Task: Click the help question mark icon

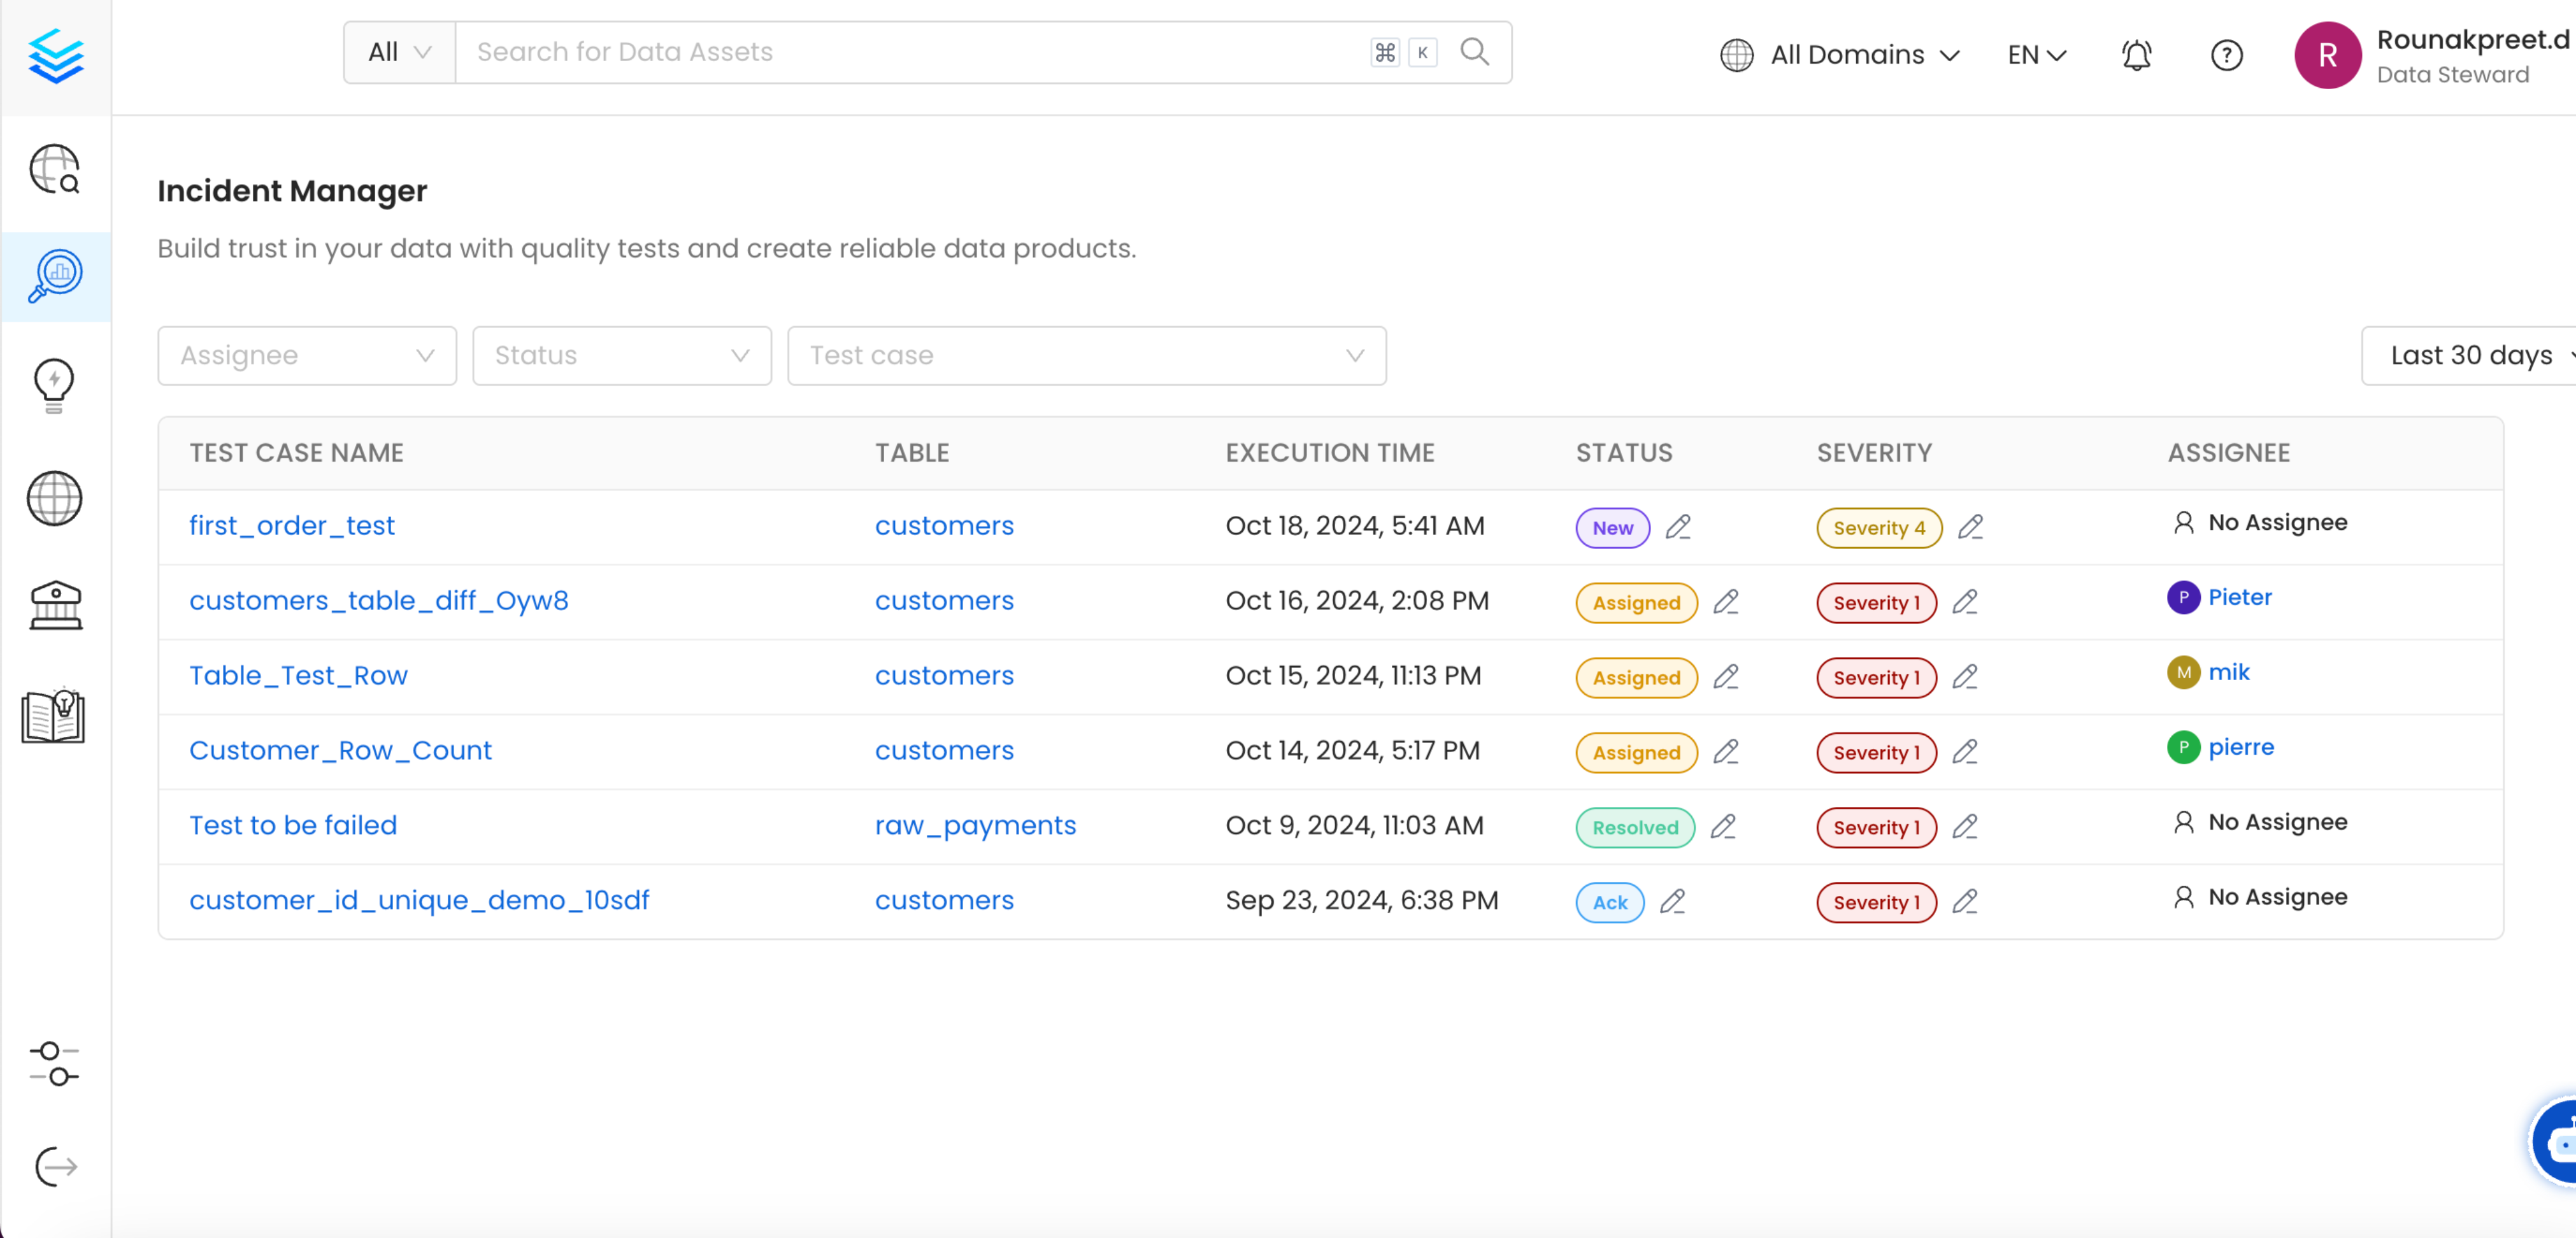Action: tap(2227, 55)
